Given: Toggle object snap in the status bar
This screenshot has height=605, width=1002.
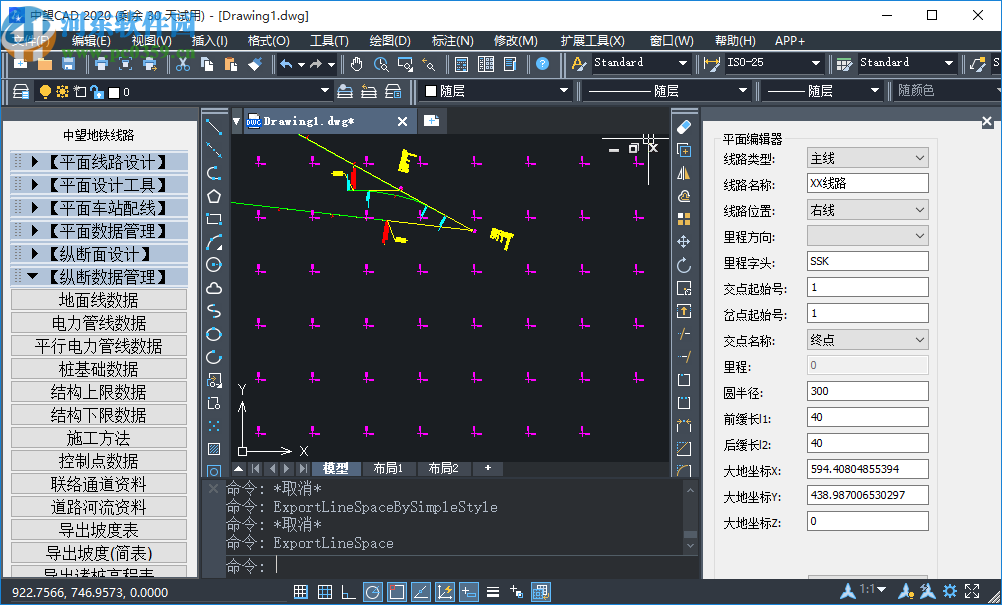Looking at the screenshot, I should point(396,591).
